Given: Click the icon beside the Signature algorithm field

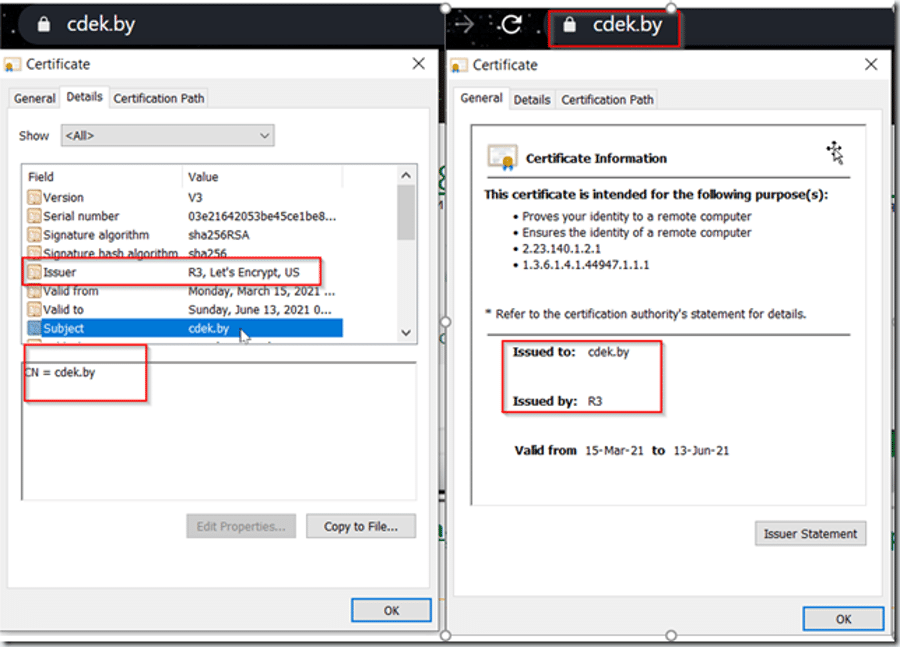Looking at the screenshot, I should 34,235.
